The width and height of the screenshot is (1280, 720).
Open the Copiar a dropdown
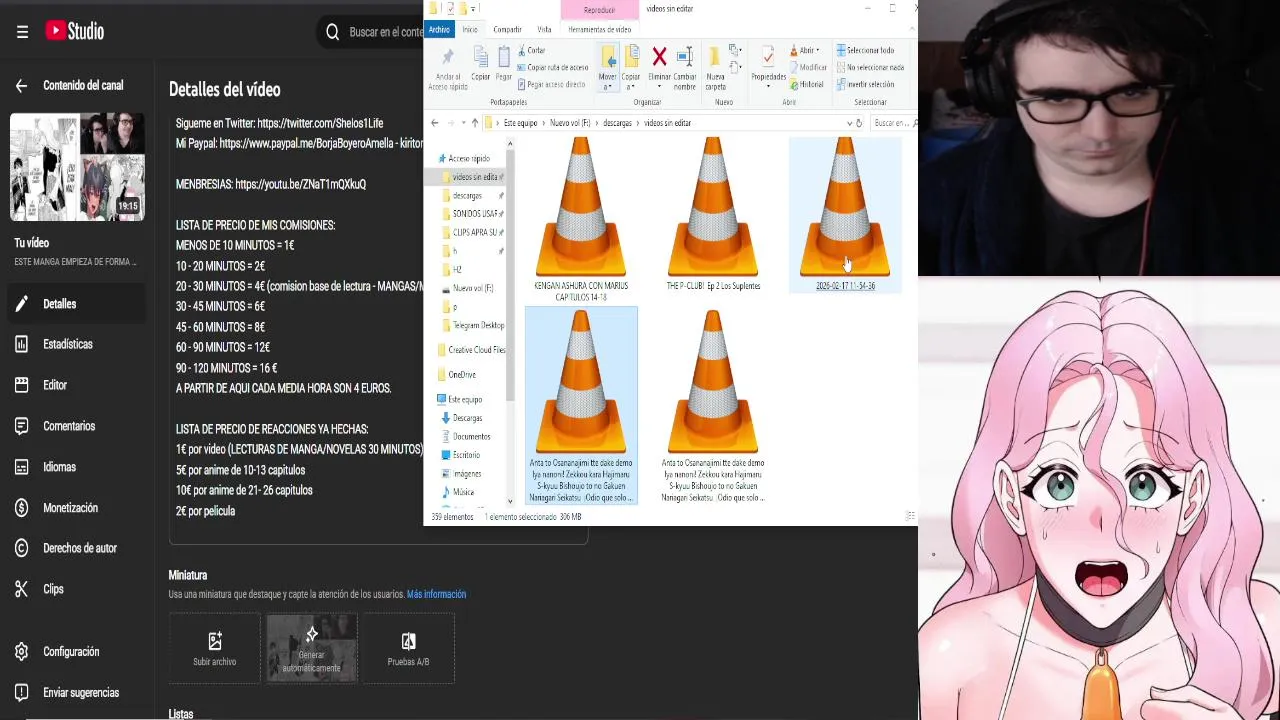tap(631, 68)
